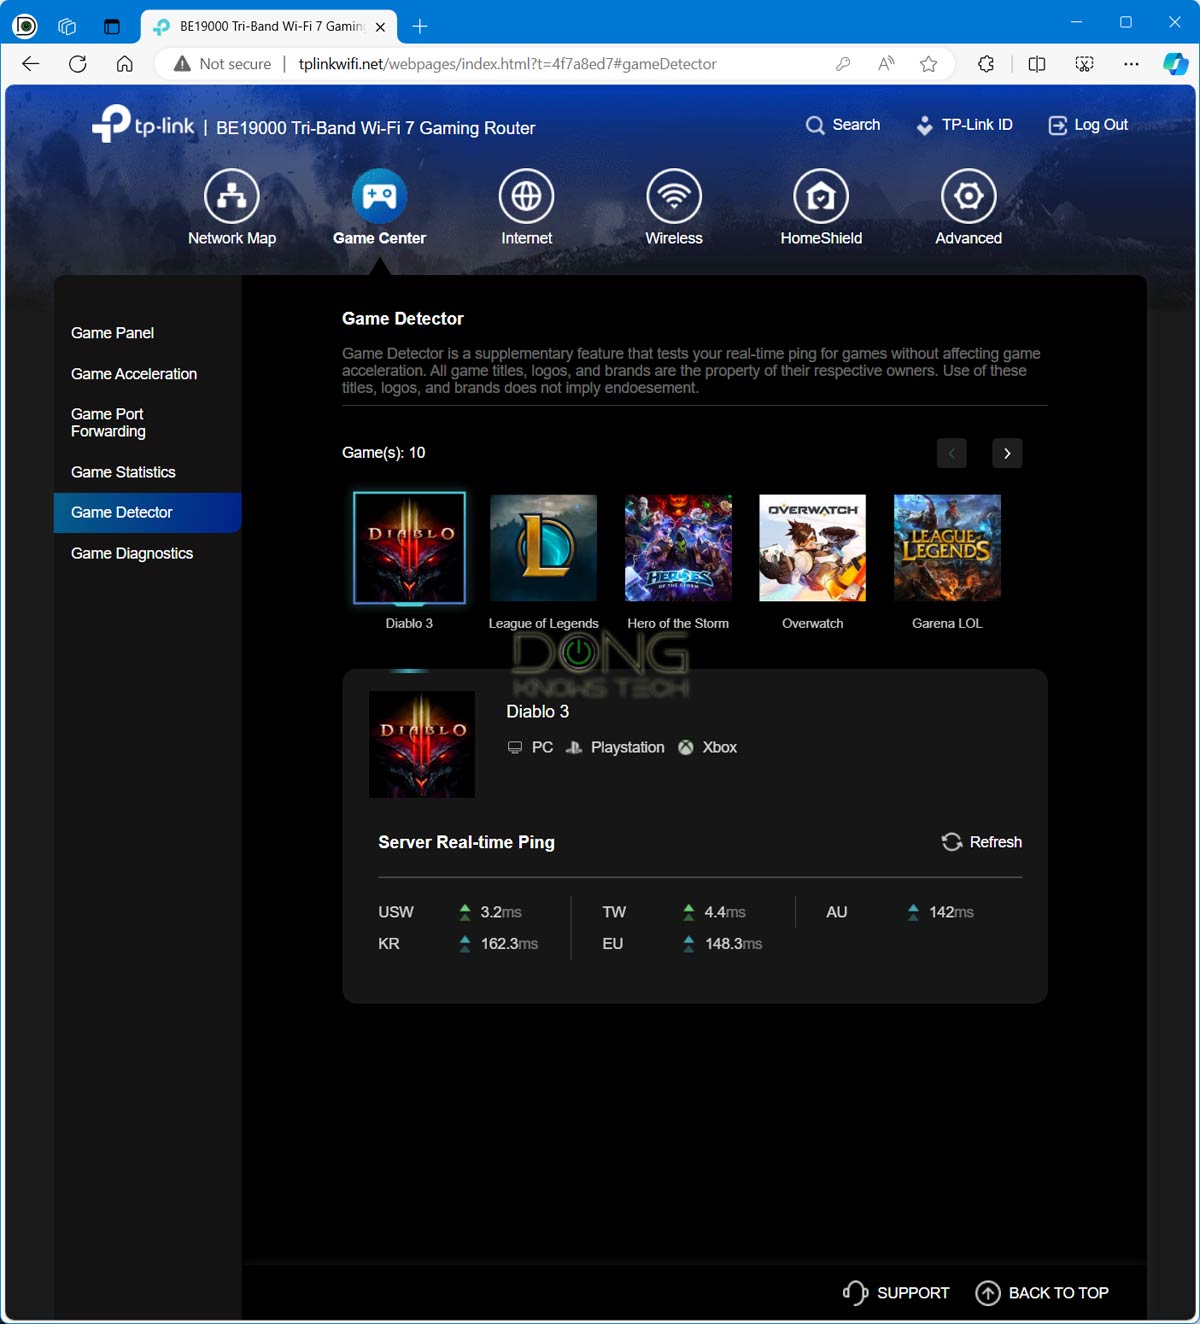Open the browser home page
The height and width of the screenshot is (1324, 1200).
tap(124, 64)
